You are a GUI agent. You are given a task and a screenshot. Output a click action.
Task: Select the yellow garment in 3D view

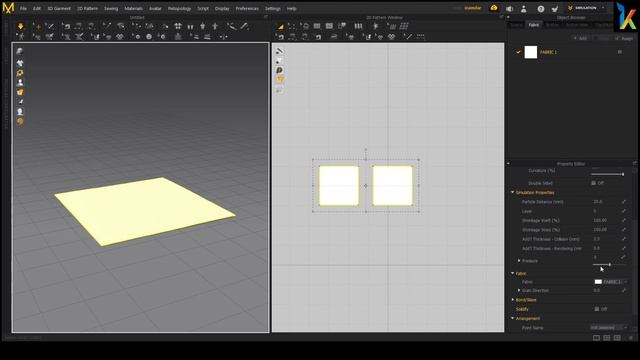pos(145,211)
